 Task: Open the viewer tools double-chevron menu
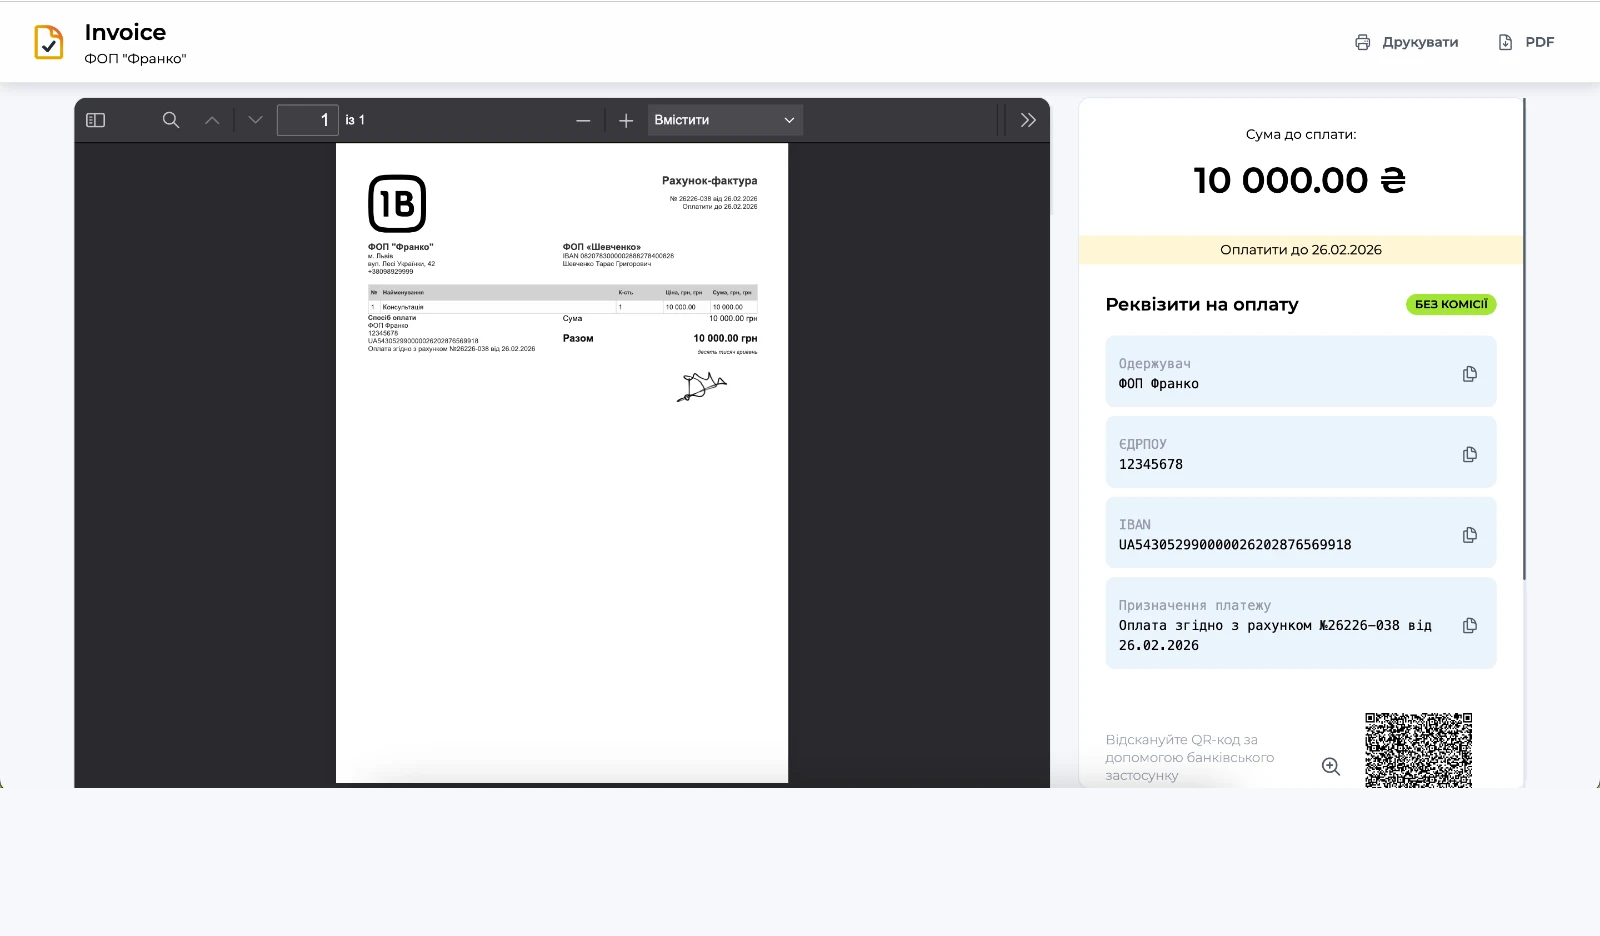[x=1028, y=120]
